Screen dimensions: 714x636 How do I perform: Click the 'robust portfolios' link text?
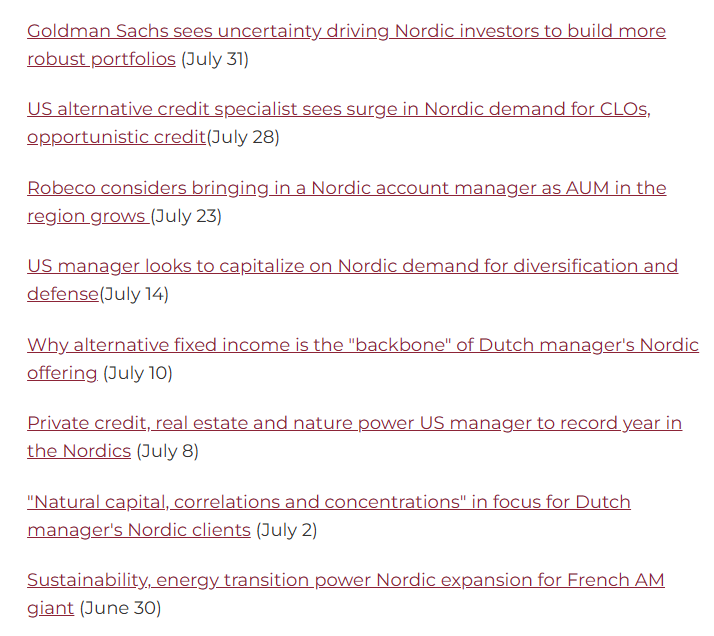coord(101,59)
